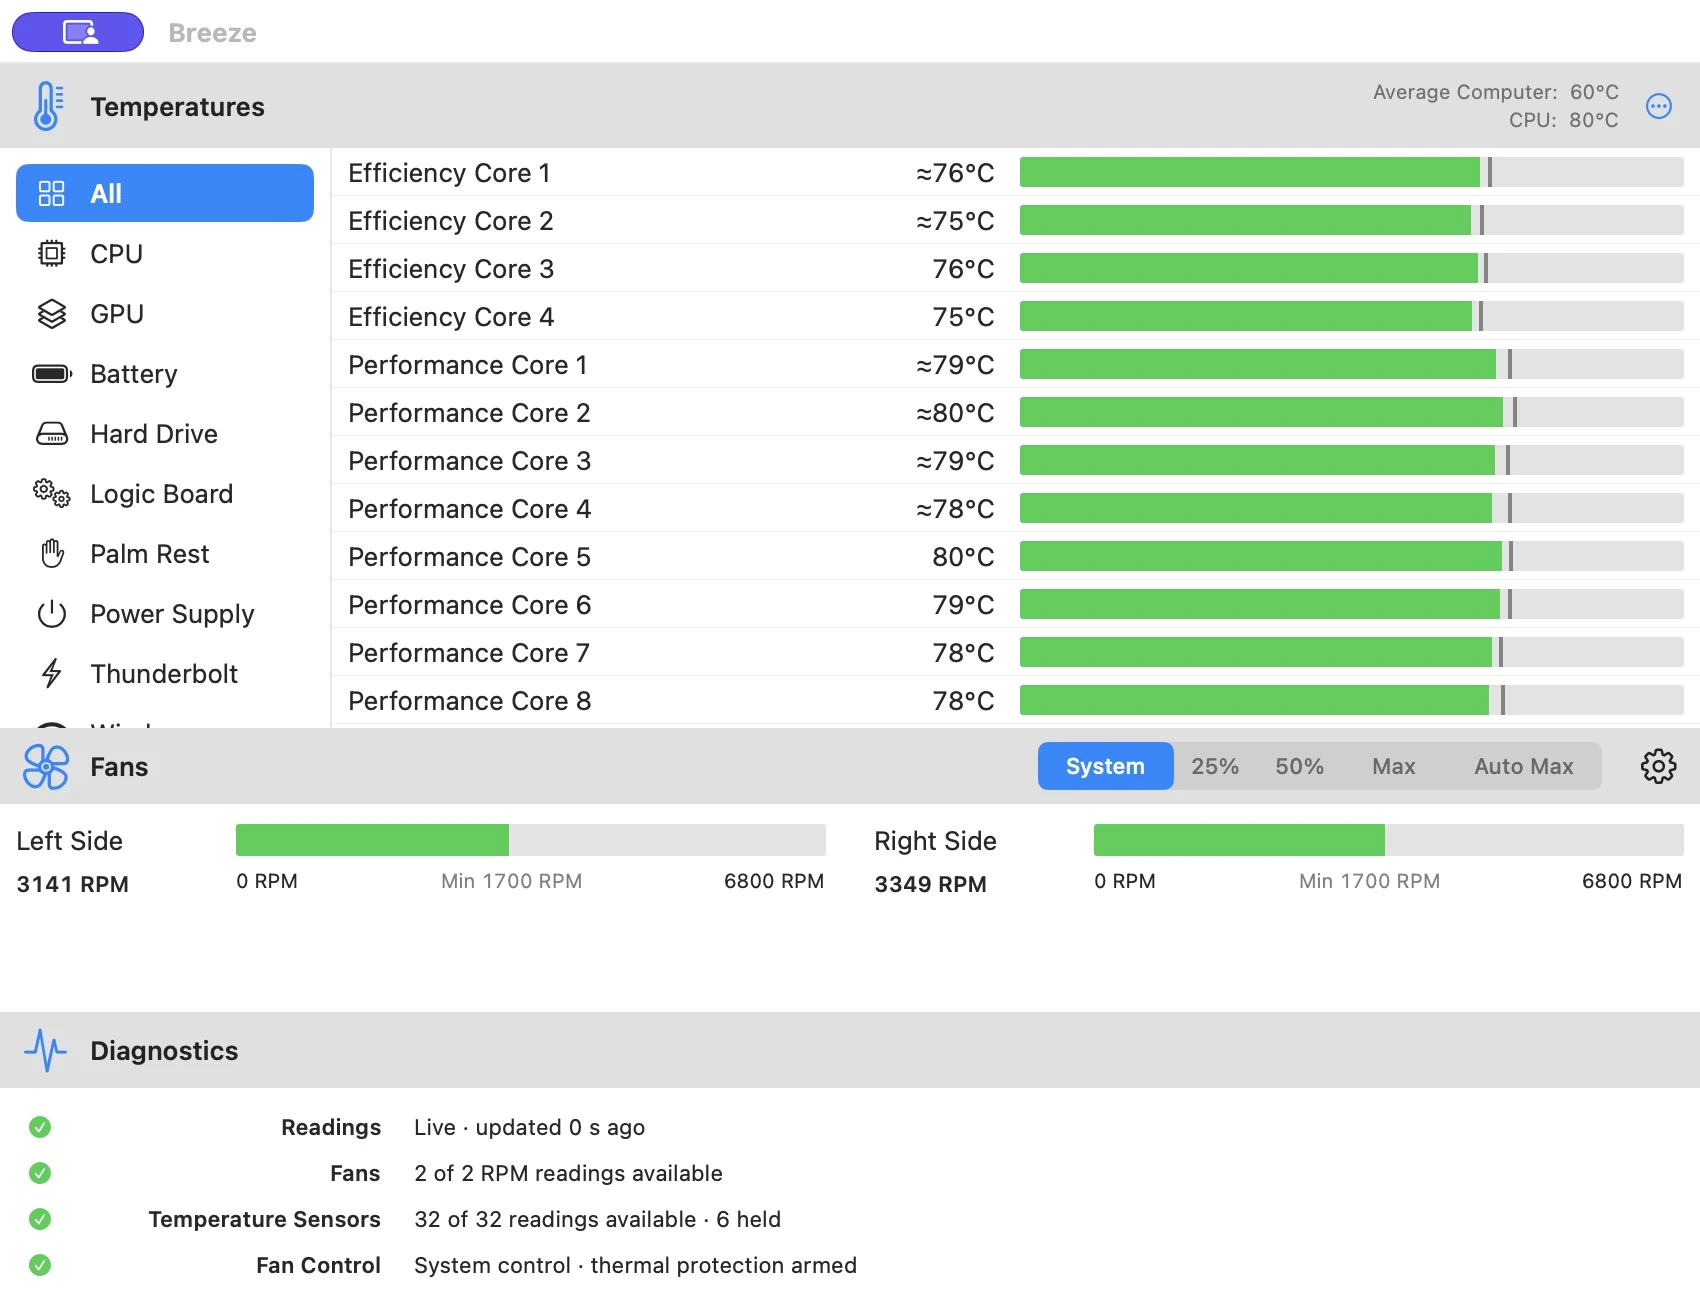Image resolution: width=1700 pixels, height=1304 pixels.
Task: Click the Efficiency Core 4 temperature bar
Action: pyautogui.click(x=1352, y=316)
